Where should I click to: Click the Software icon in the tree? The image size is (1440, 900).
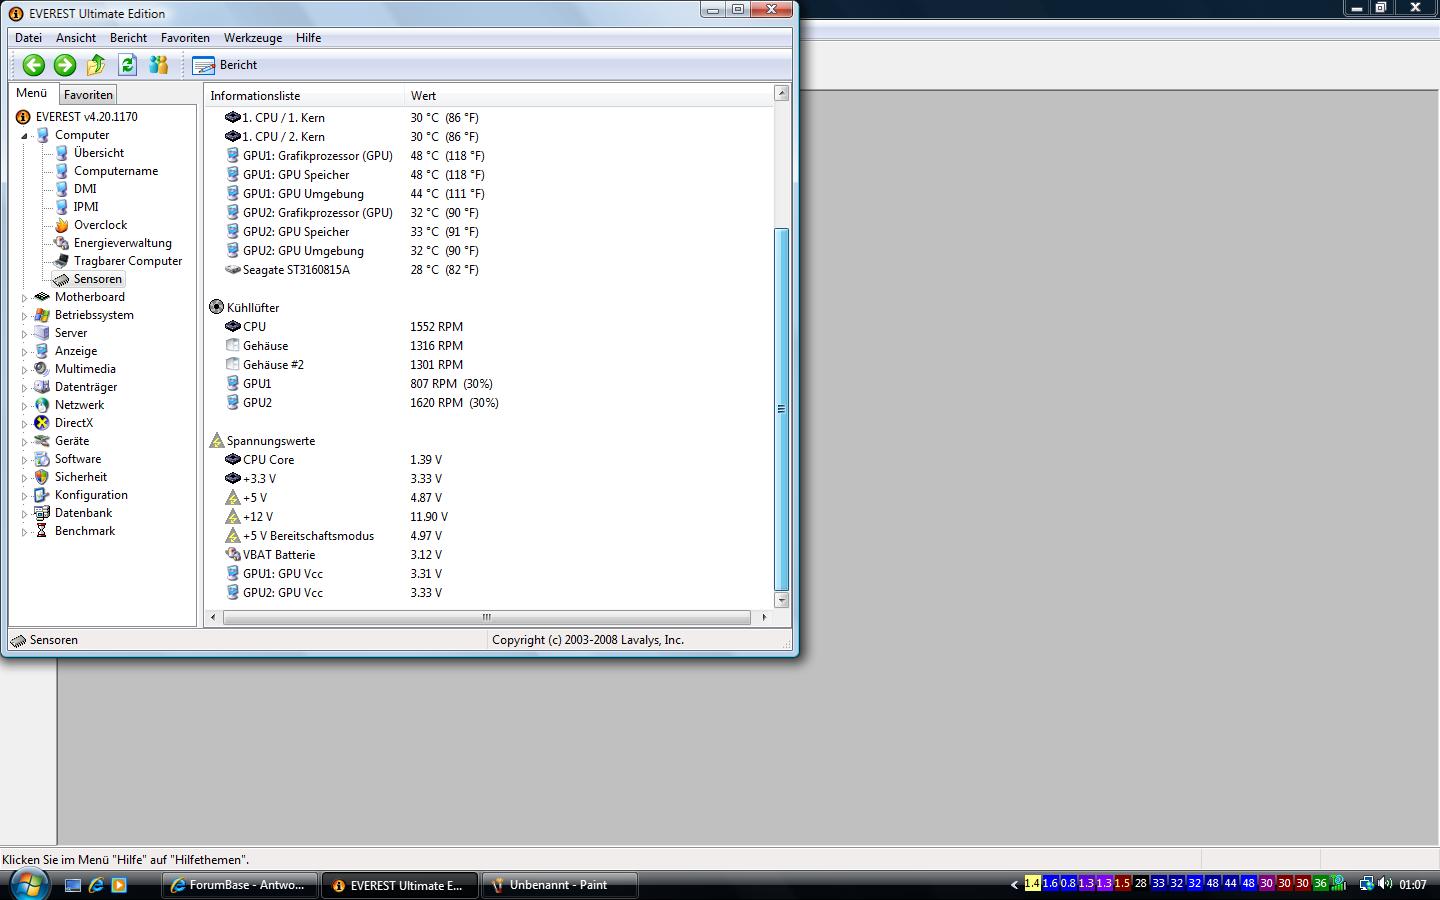42,459
